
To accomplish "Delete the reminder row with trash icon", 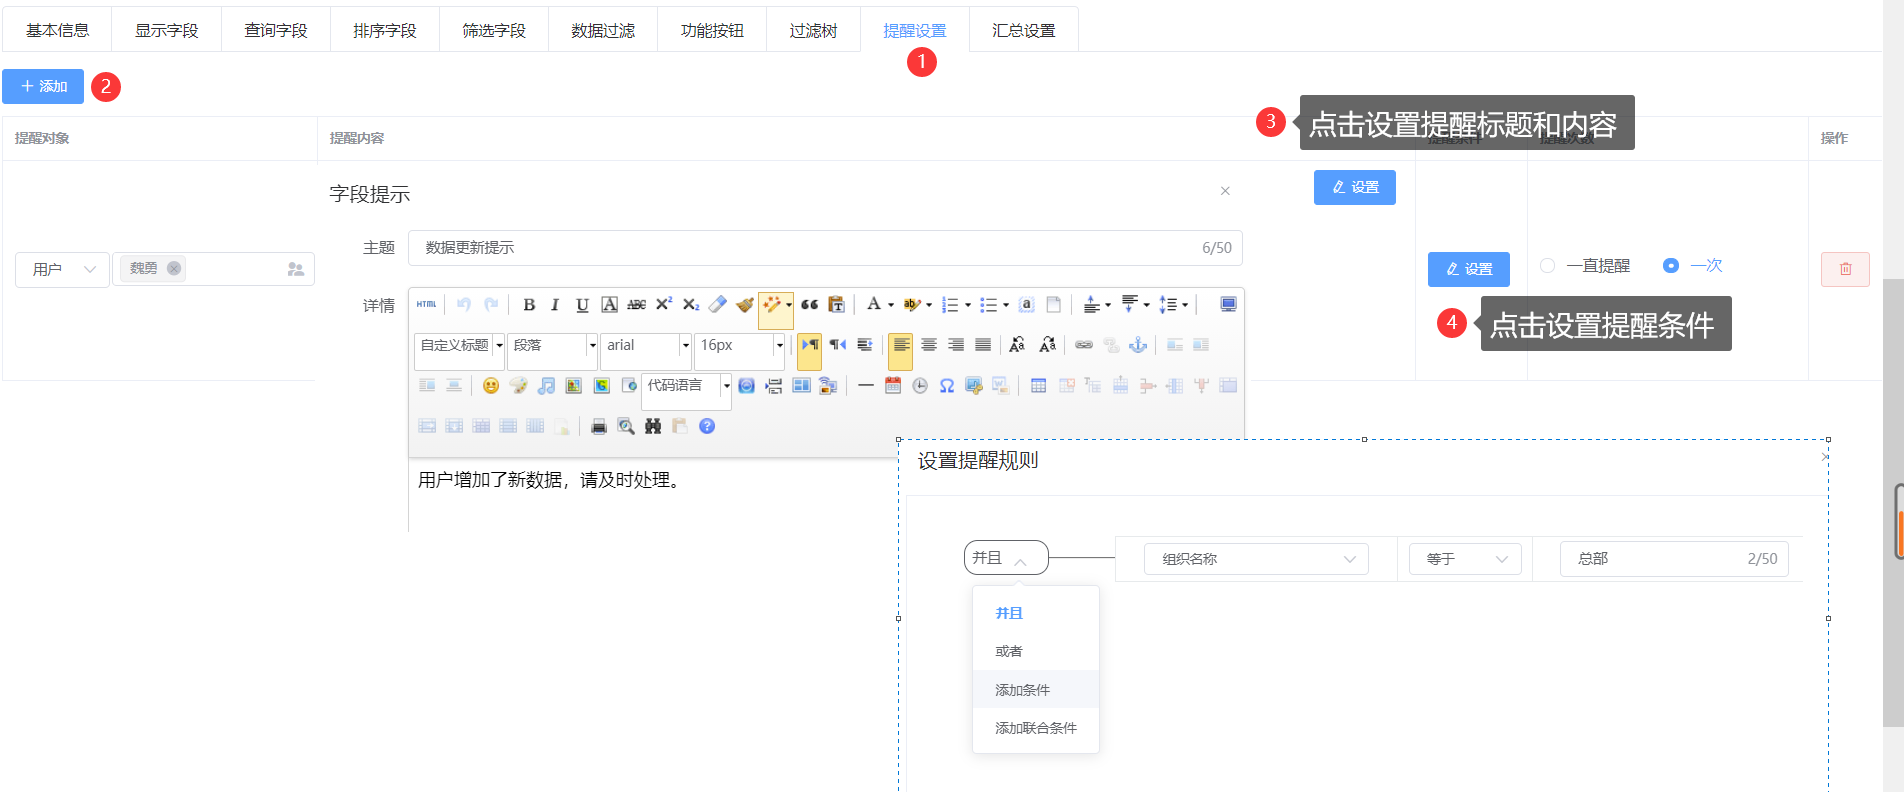I will coord(1845,269).
